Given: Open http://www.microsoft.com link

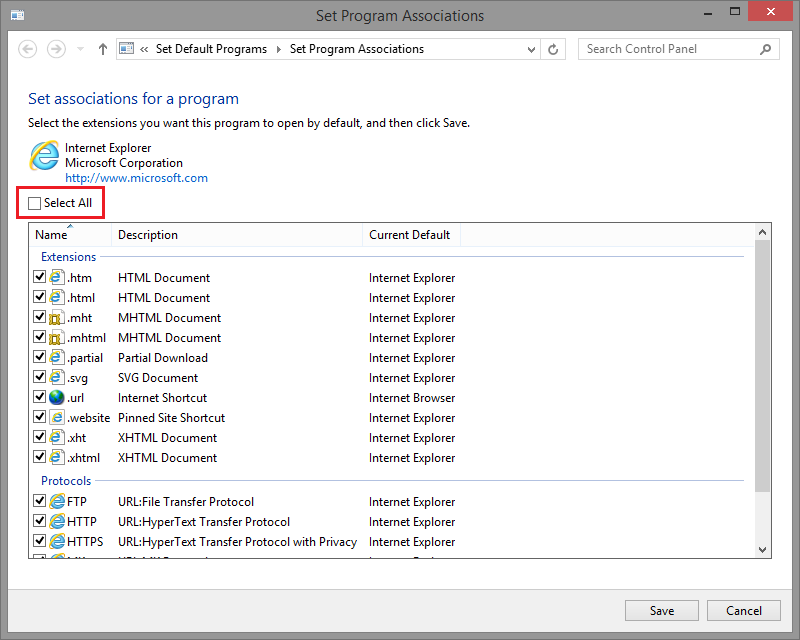Looking at the screenshot, I should coord(136,178).
